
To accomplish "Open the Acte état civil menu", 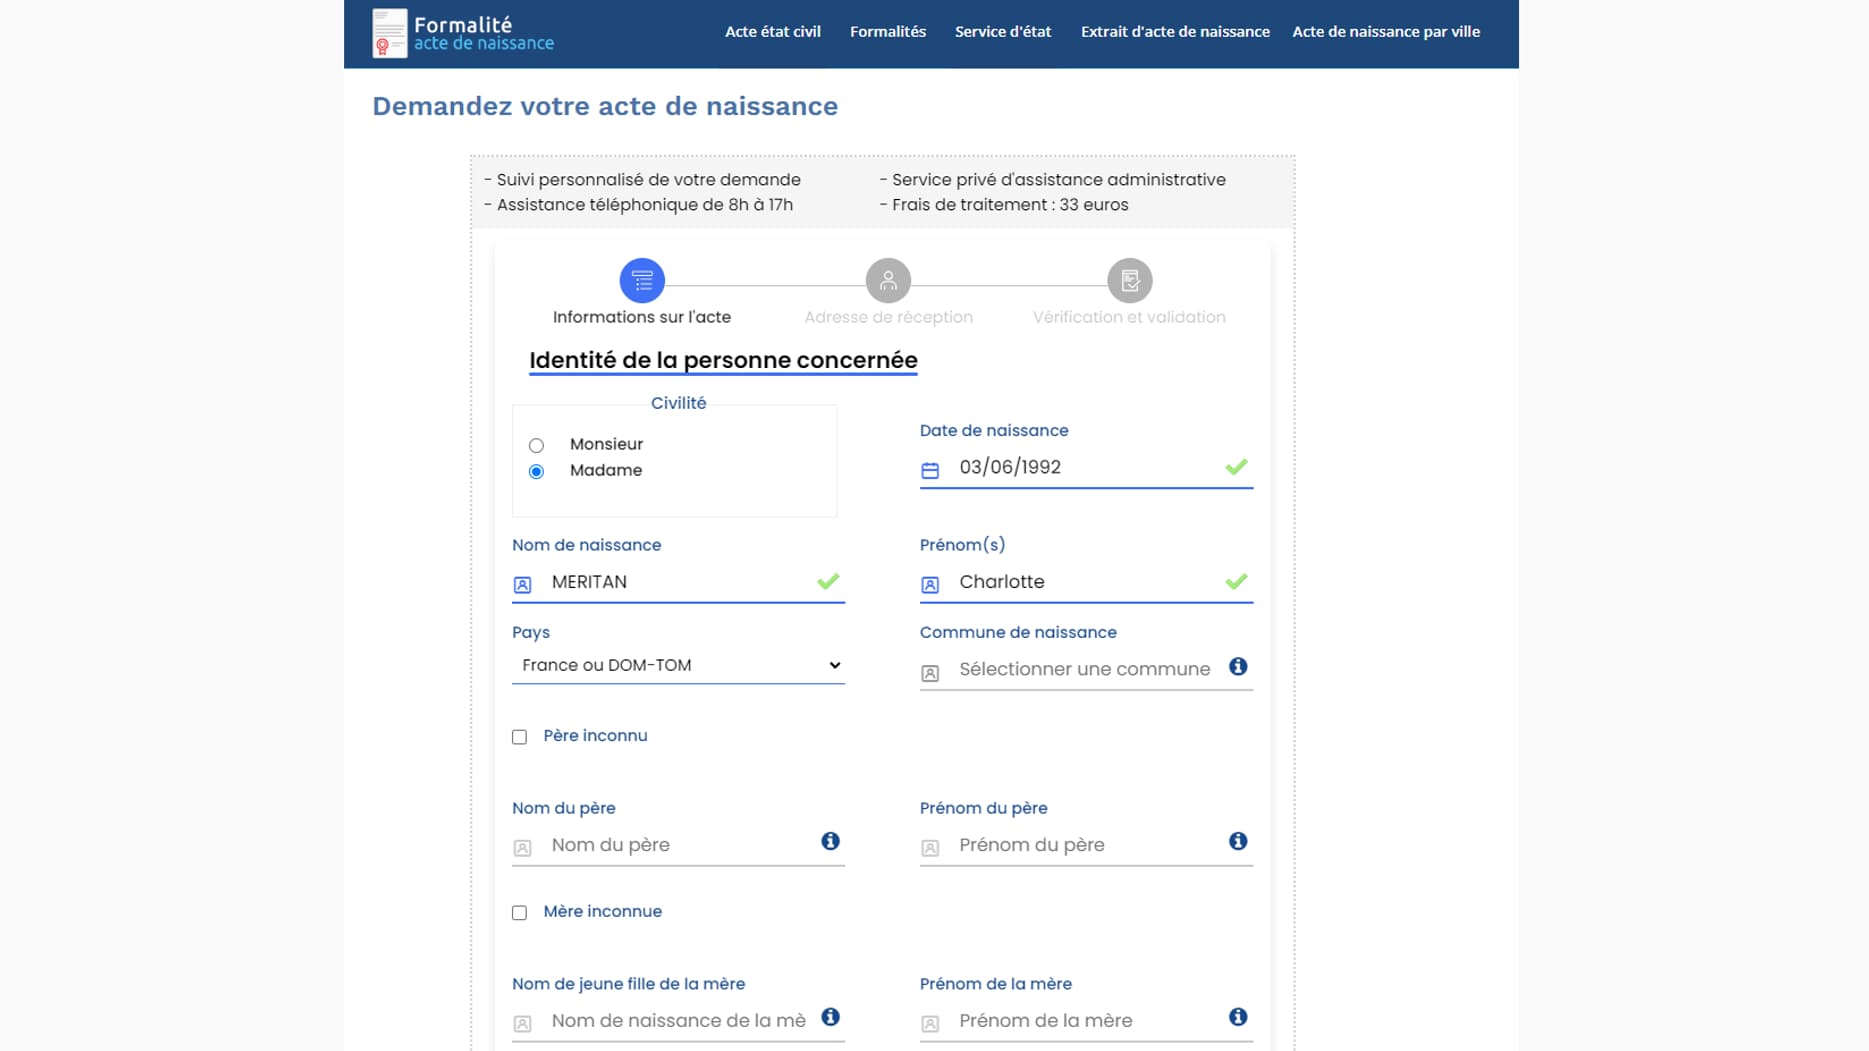I will [x=773, y=32].
